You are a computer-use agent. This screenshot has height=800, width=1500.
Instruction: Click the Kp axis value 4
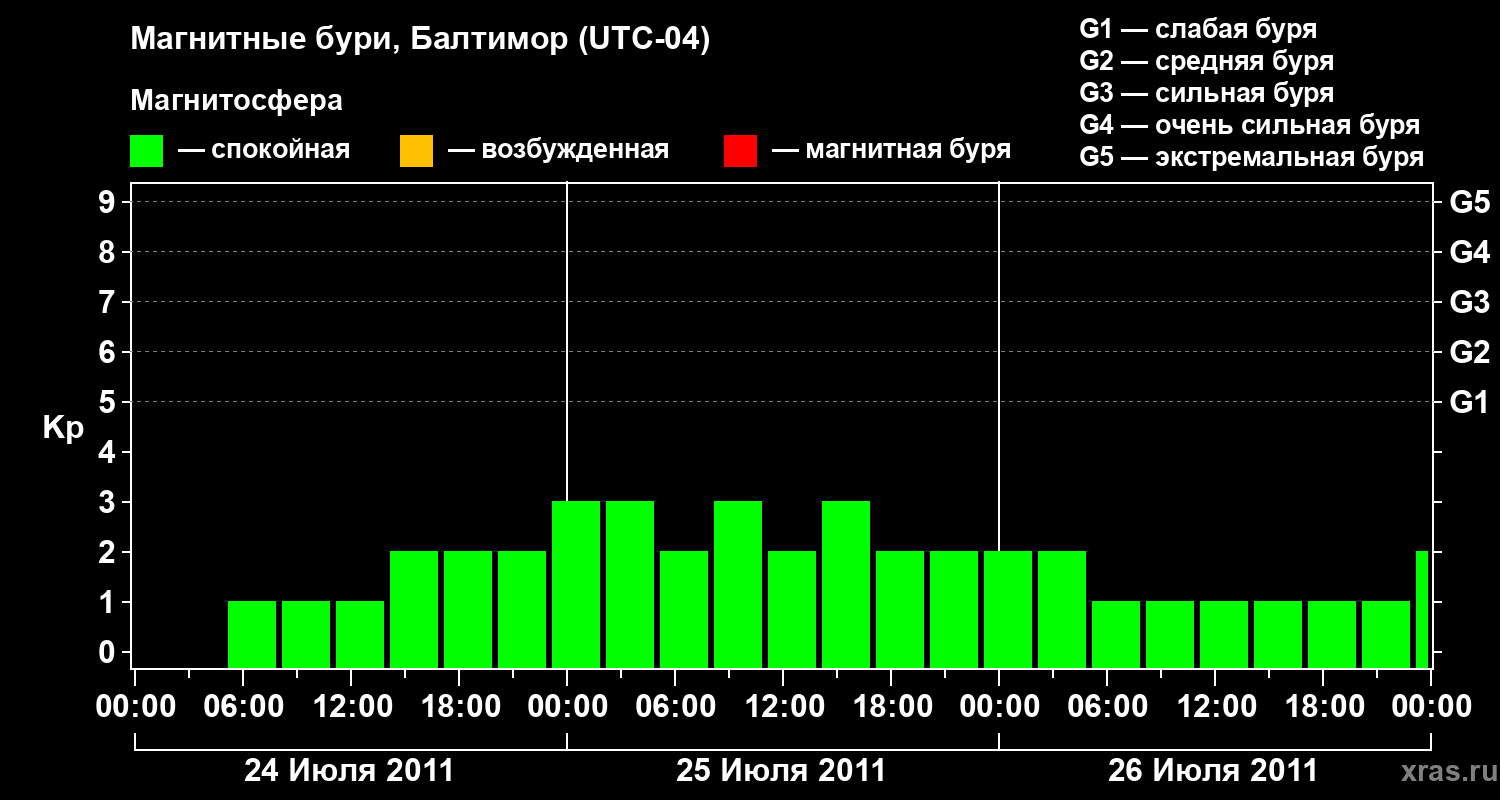[109, 452]
